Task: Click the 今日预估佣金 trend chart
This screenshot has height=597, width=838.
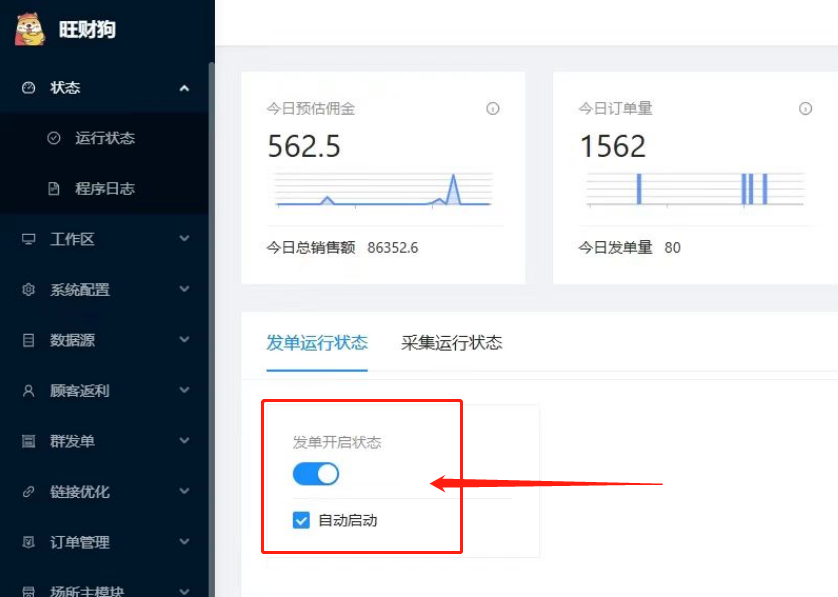Action: point(383,190)
